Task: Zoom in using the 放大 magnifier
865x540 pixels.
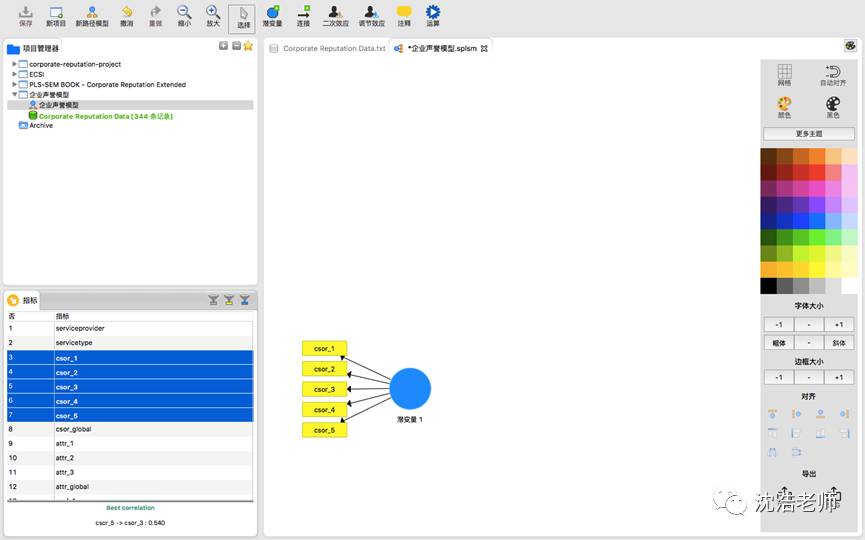Action: [213, 16]
